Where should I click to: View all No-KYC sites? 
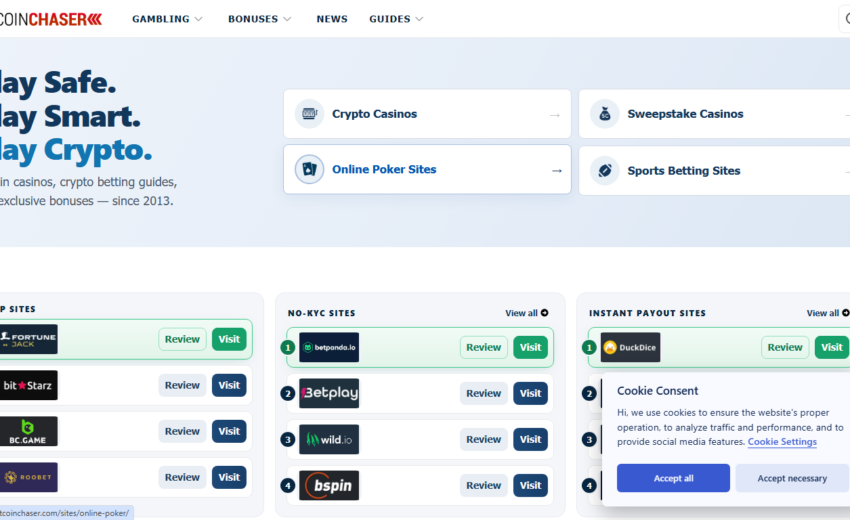pos(526,313)
